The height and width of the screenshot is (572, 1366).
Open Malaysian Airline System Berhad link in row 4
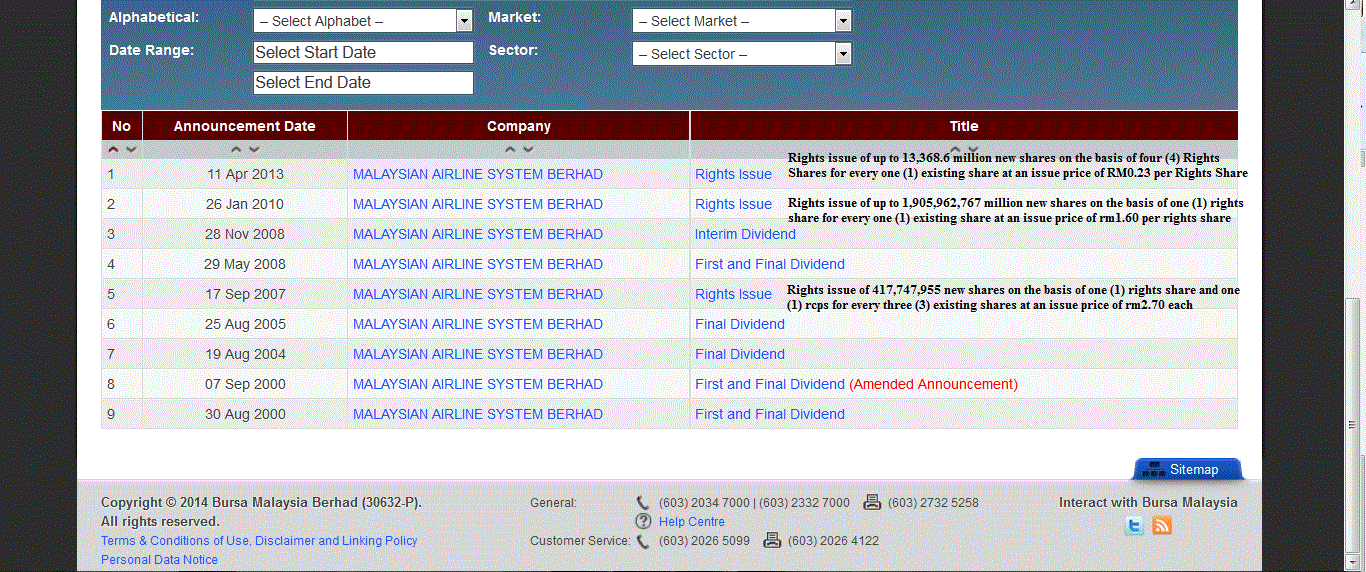tap(478, 264)
